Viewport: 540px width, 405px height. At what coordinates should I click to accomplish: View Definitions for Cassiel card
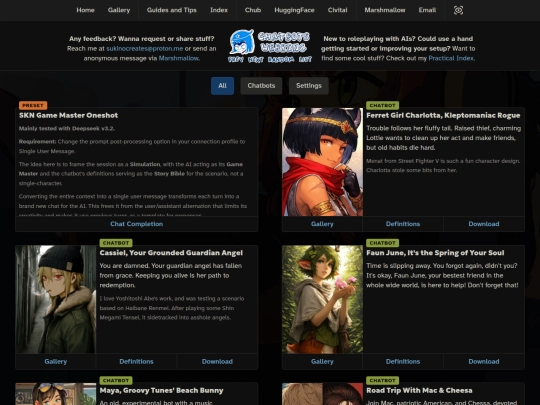136,362
